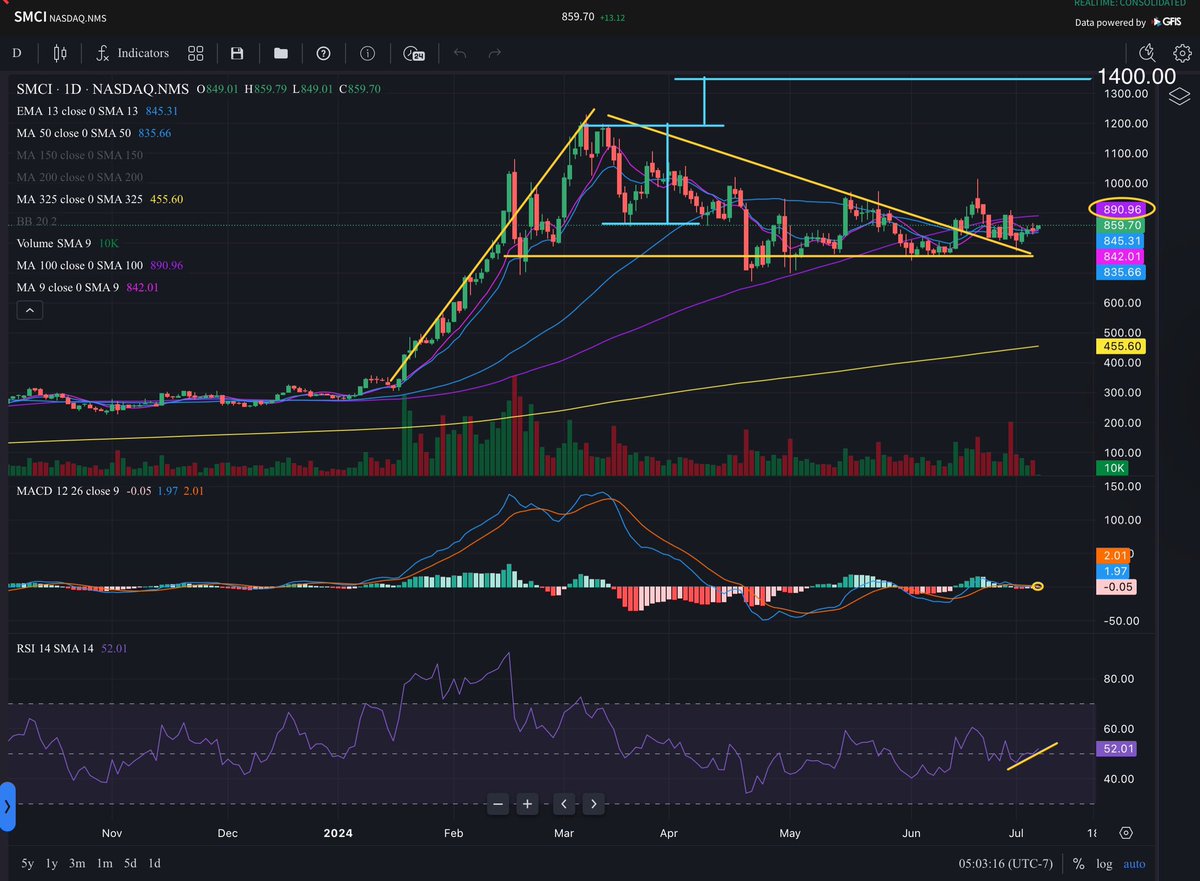Click the 835.66 MA 50 price label
Image resolution: width=1200 pixels, height=881 pixels.
tap(1122, 272)
